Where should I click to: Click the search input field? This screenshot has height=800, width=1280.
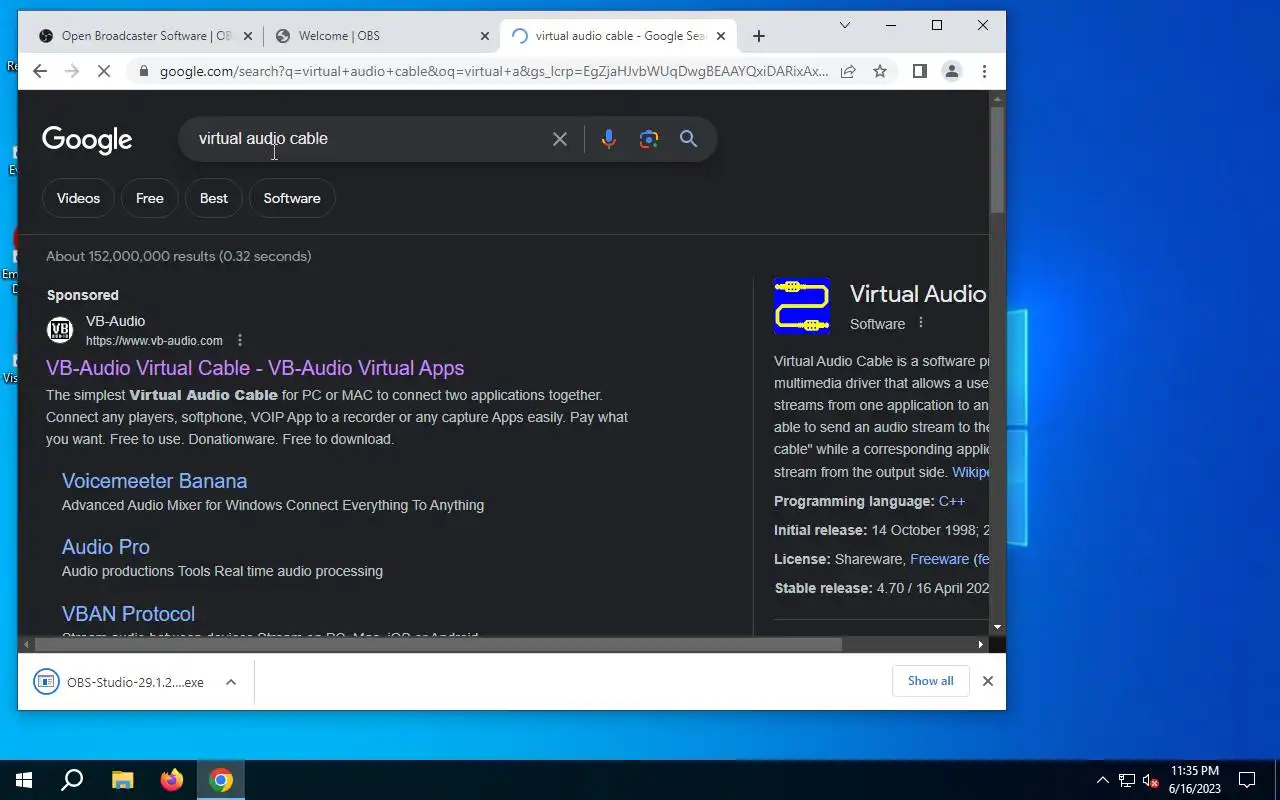coord(370,139)
